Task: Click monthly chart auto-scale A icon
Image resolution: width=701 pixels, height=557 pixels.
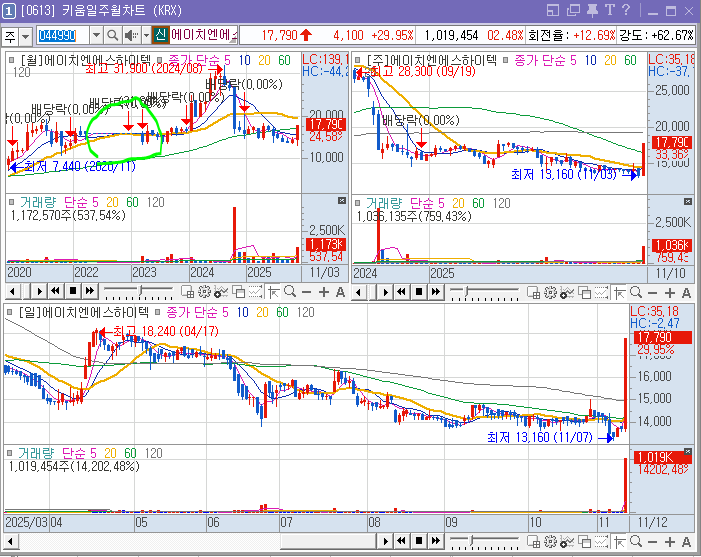Action: click(340, 292)
